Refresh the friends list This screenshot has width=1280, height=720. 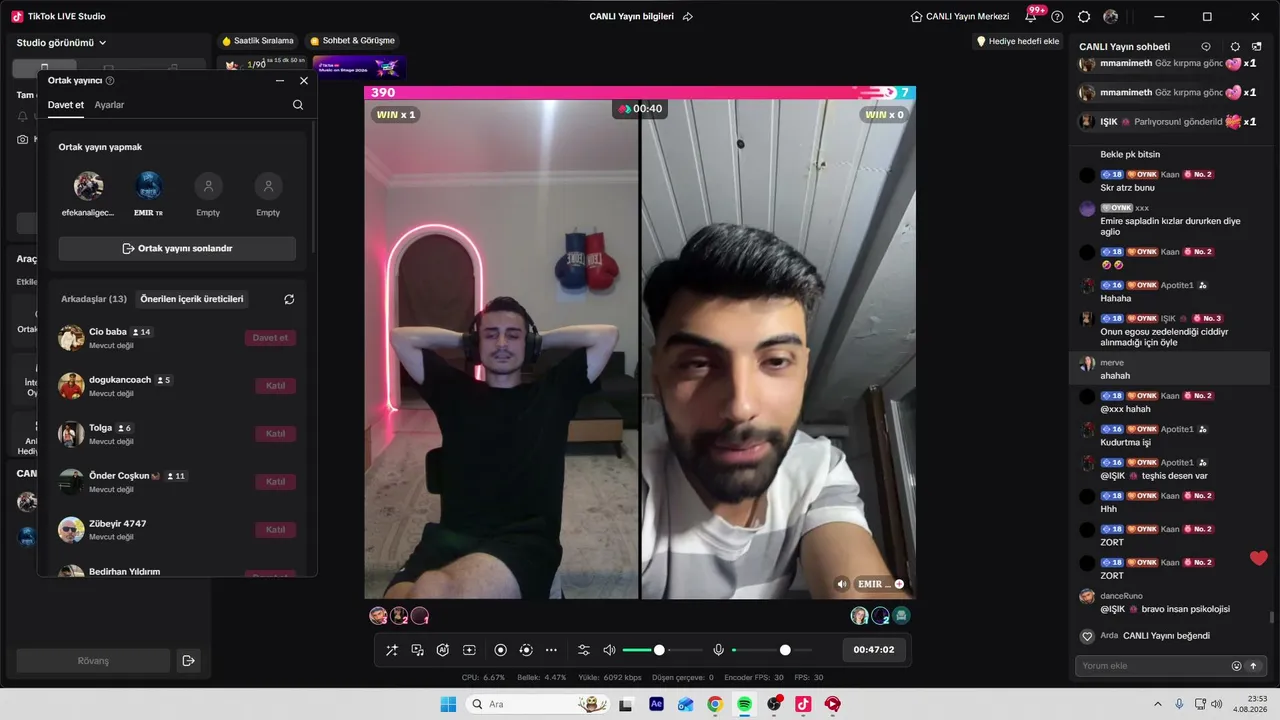[289, 299]
